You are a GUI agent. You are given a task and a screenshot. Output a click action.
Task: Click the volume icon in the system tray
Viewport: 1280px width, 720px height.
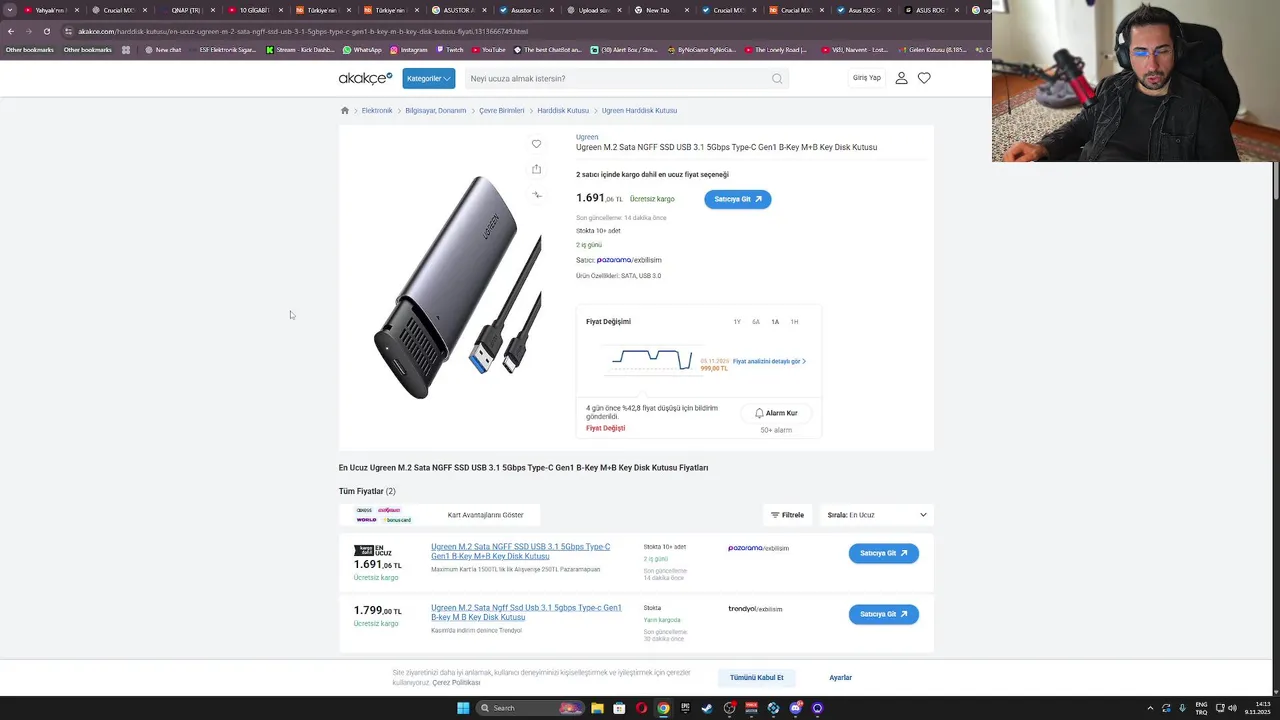click(1232, 708)
